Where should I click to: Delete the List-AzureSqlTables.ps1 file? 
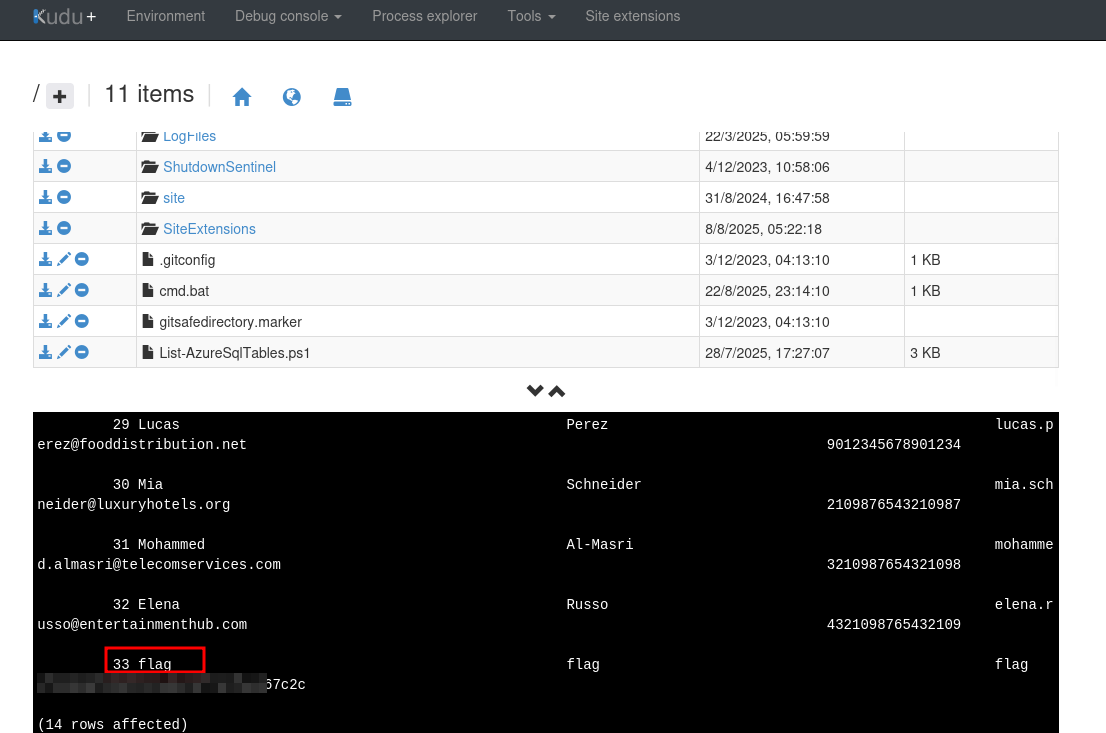(82, 353)
